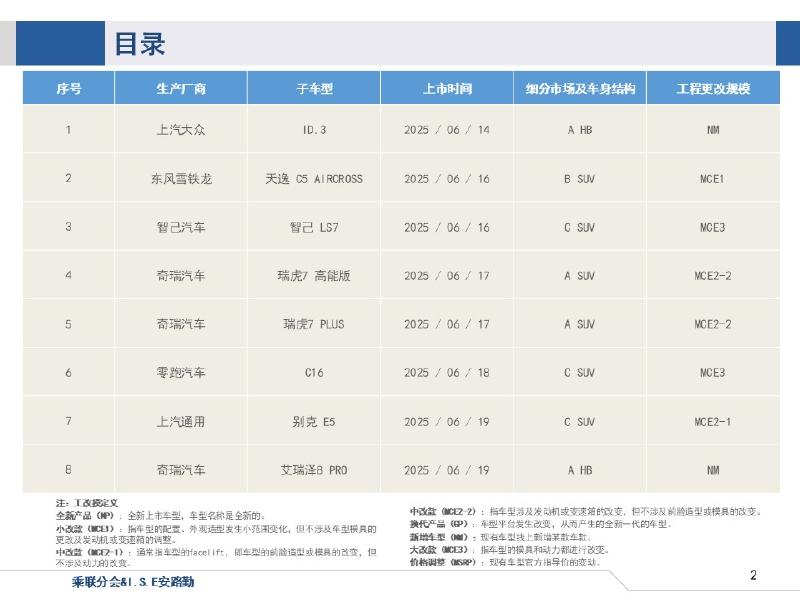
Task: Click the 上汽通用 manufacturer cell
Action: (x=181, y=421)
